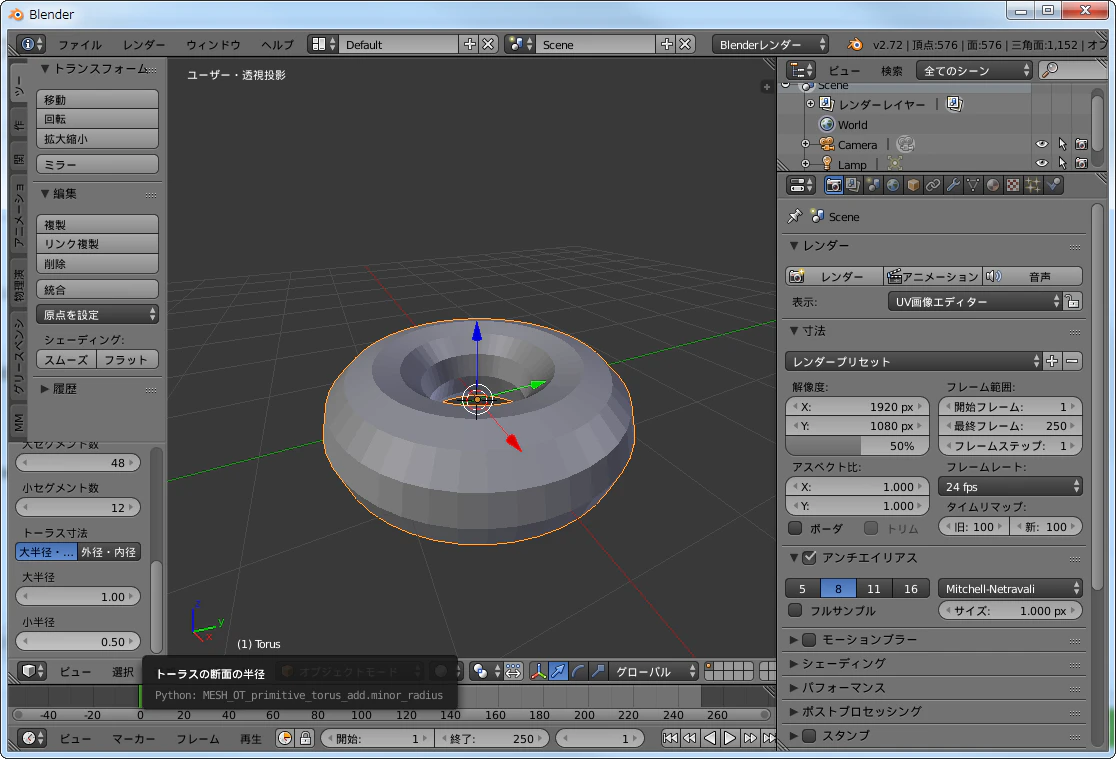
Task: Open the 原点を設定 dropdown
Action: coord(98,314)
